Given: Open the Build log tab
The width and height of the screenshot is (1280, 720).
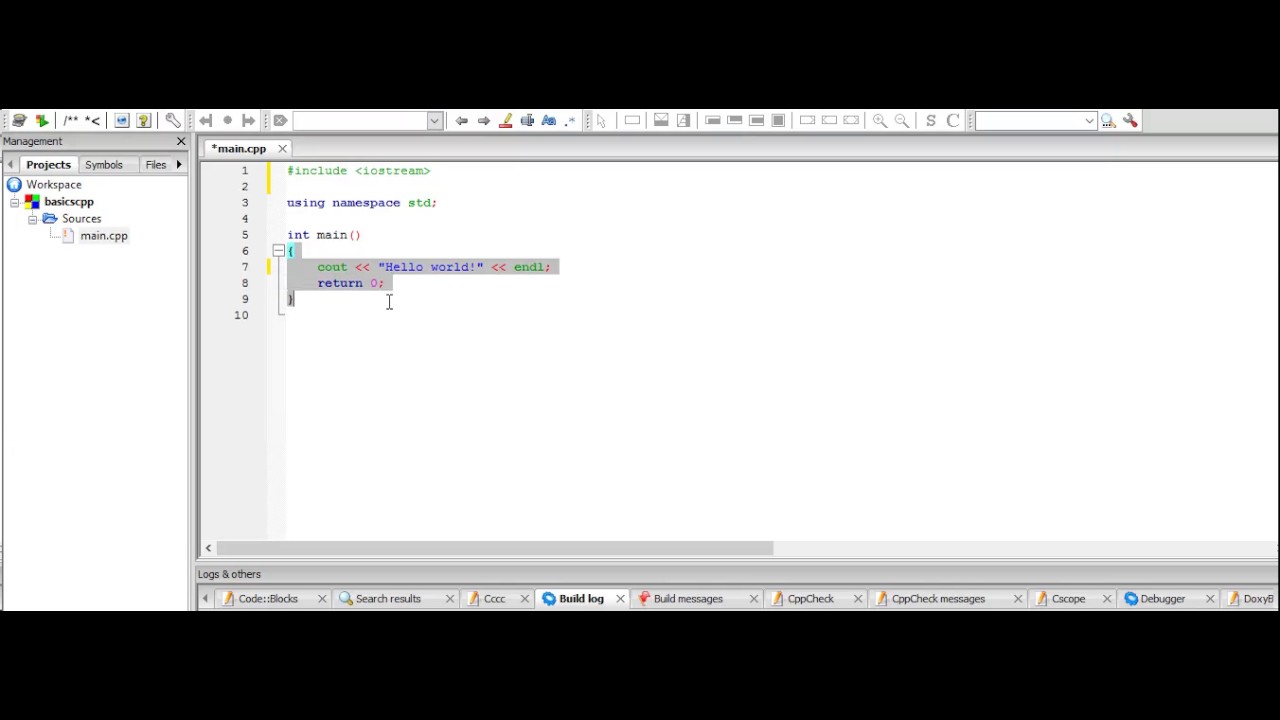Looking at the screenshot, I should 581,599.
